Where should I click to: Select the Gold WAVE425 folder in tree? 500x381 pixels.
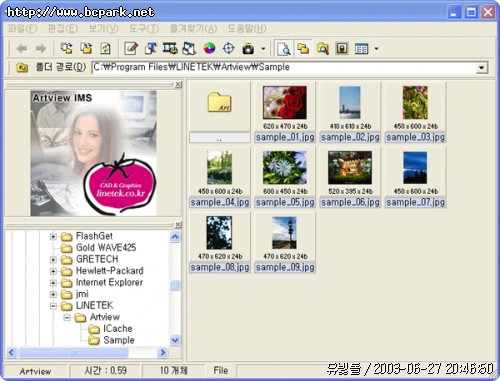tap(106, 248)
